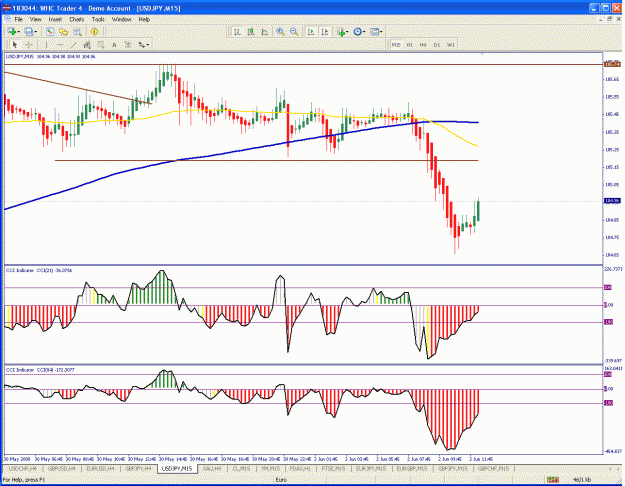
Task: Switch to CL,M15 chart tab
Action: click(x=241, y=469)
